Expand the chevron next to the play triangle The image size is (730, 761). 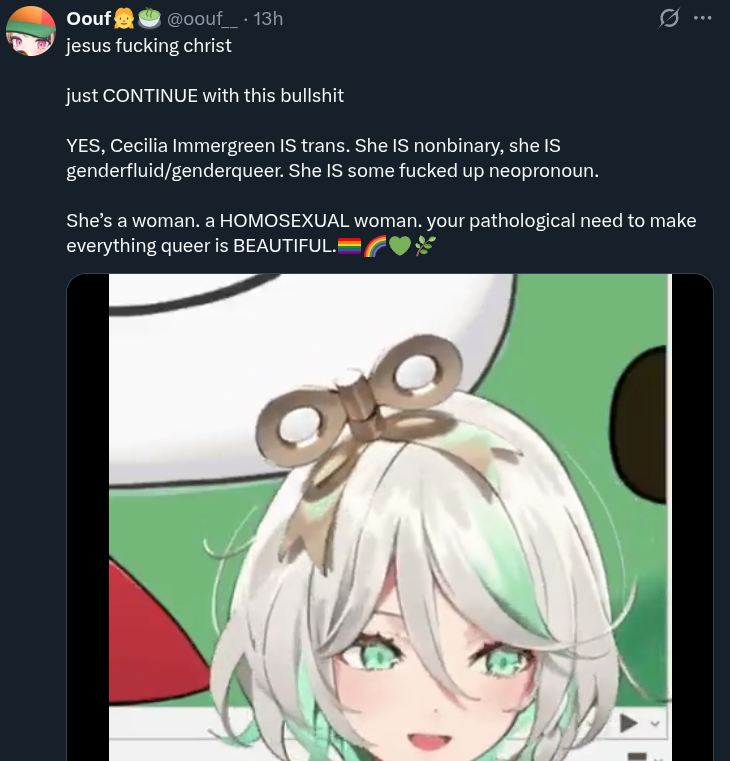(655, 724)
